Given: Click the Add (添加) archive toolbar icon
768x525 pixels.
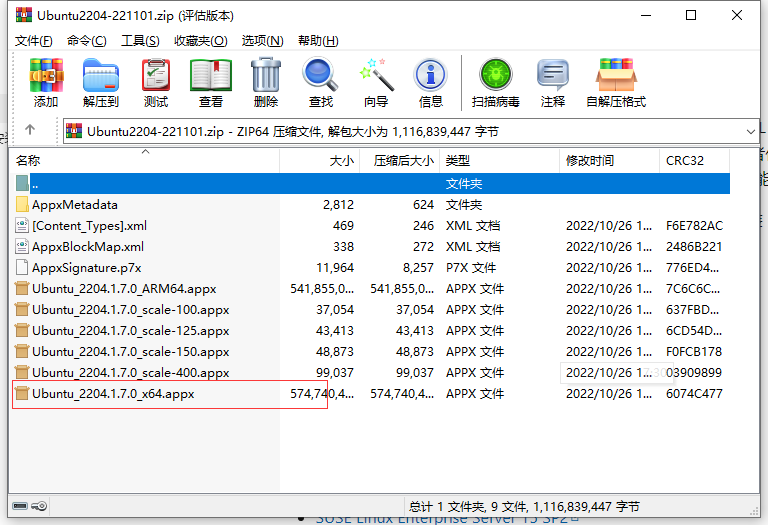Looking at the screenshot, I should pos(46,75).
